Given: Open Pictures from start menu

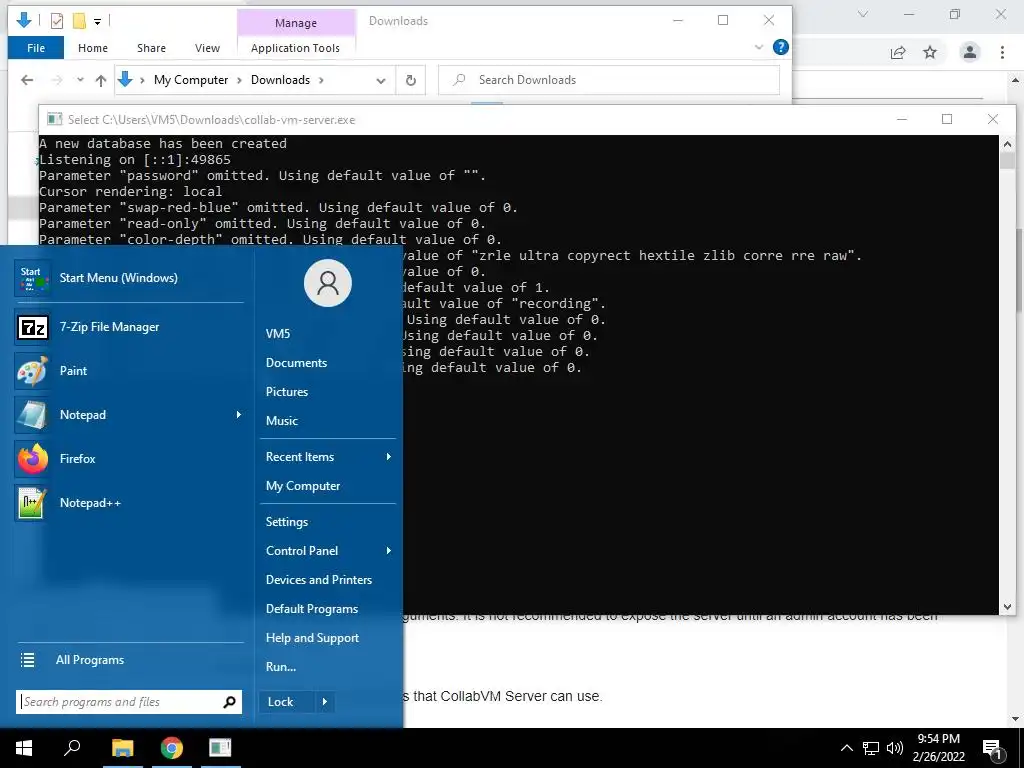Looking at the screenshot, I should [287, 392].
